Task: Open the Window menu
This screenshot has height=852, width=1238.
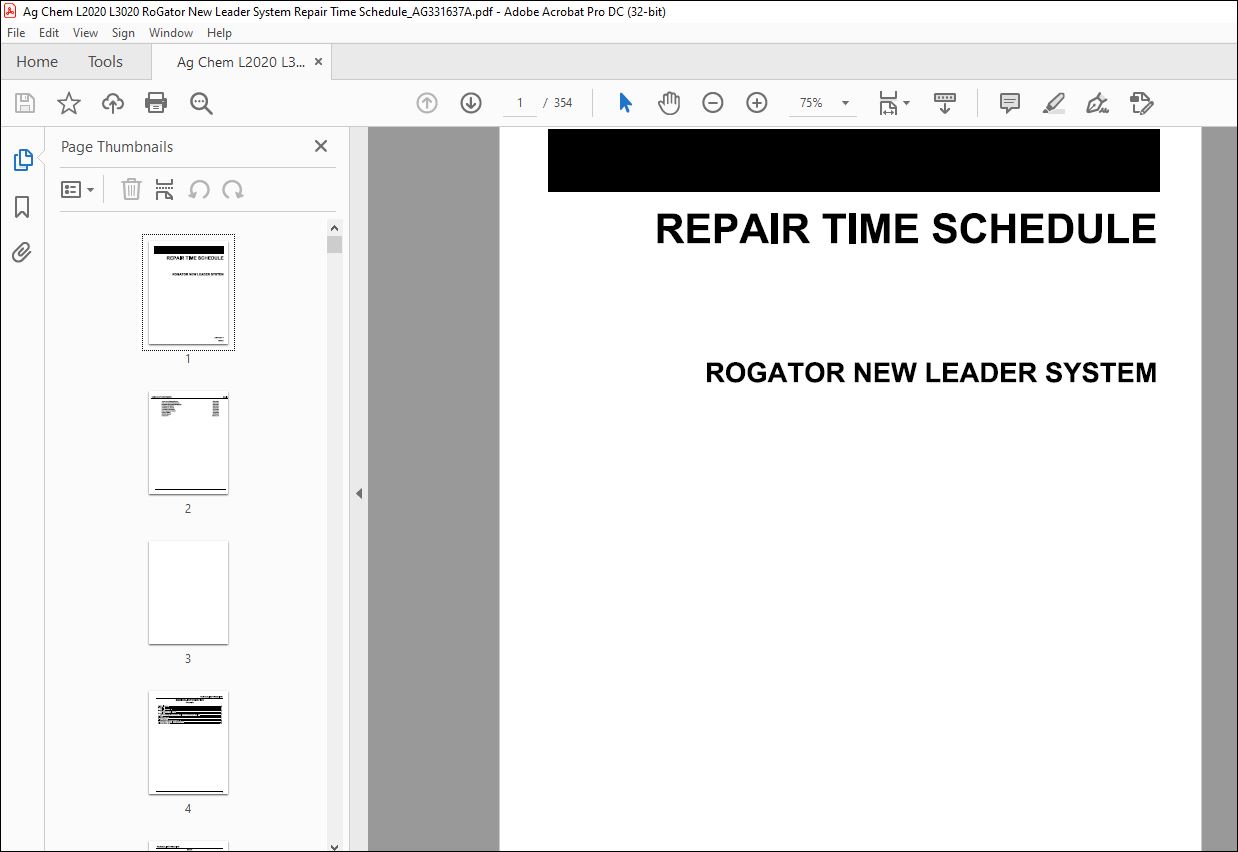Action: click(171, 33)
